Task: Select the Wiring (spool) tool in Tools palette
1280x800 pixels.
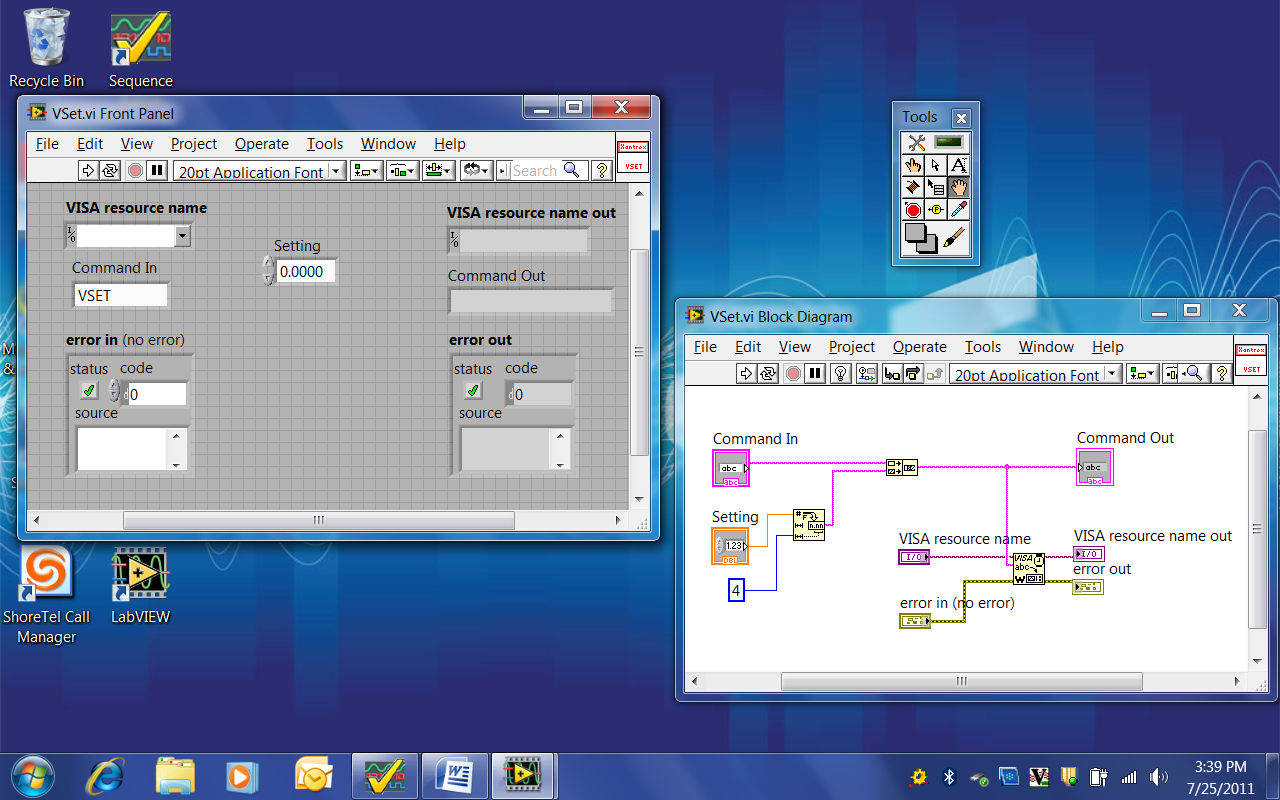Action: [912, 187]
